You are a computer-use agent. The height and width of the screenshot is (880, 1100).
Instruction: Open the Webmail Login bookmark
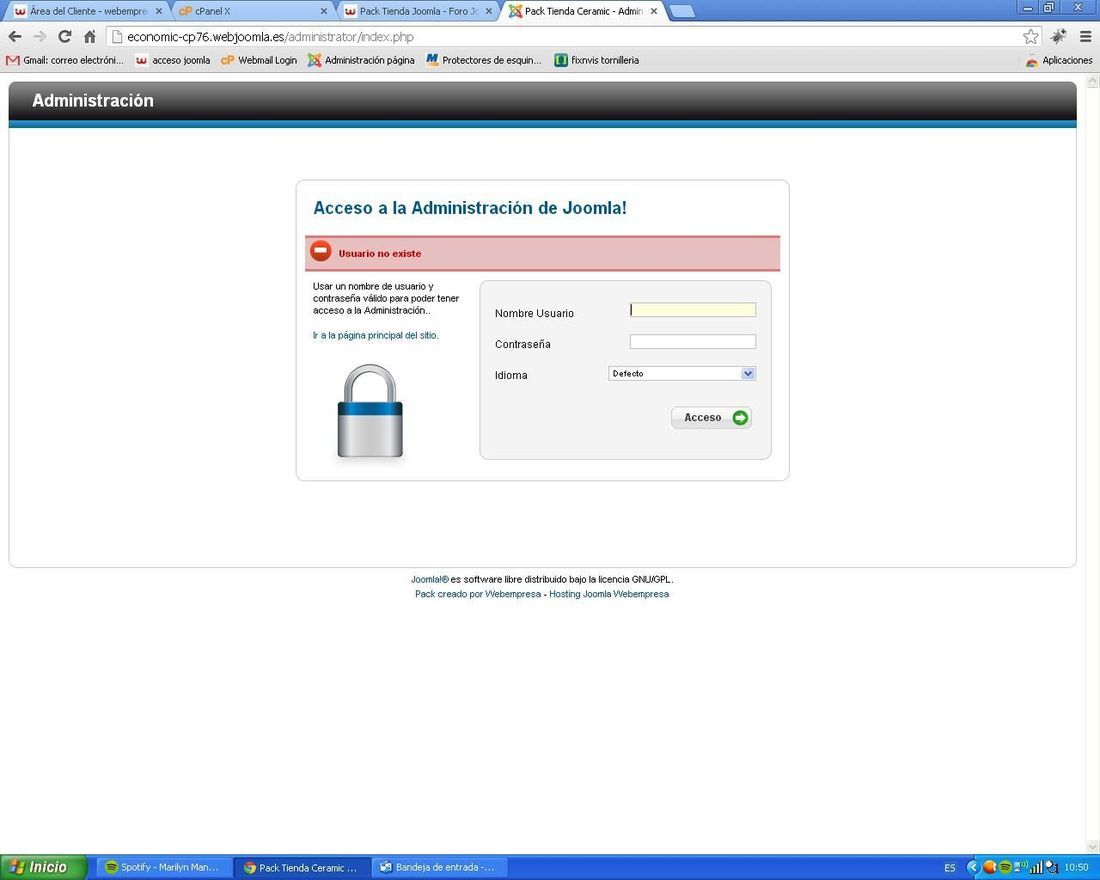click(x=259, y=60)
